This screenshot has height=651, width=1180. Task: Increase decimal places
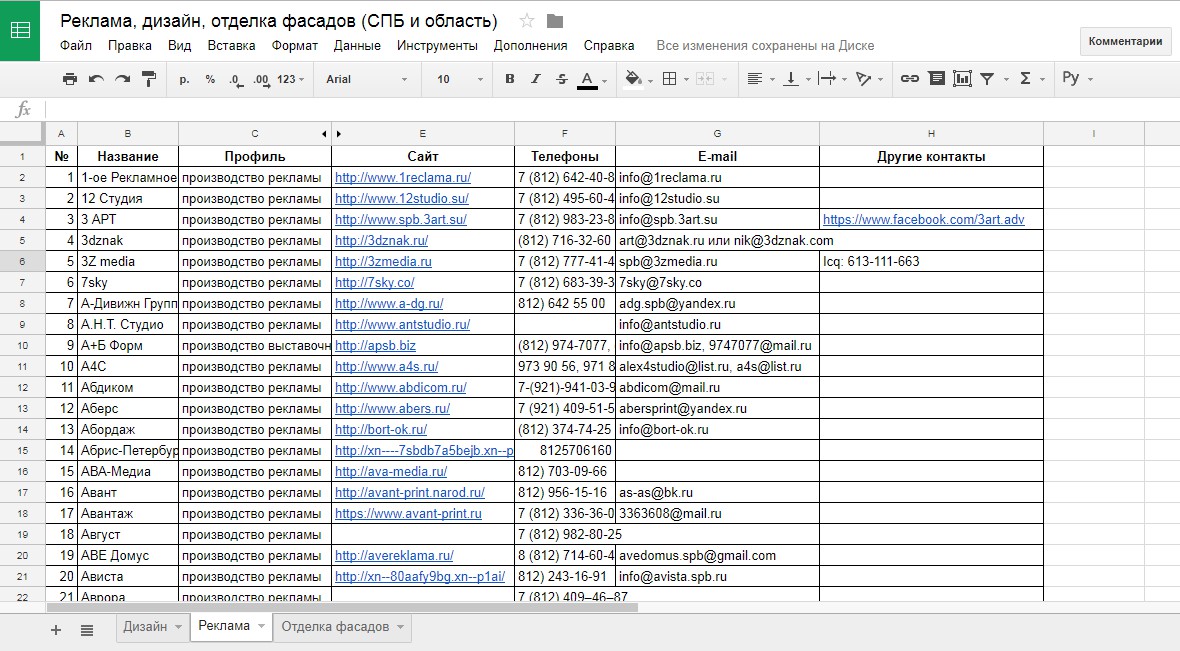pyautogui.click(x=261, y=80)
